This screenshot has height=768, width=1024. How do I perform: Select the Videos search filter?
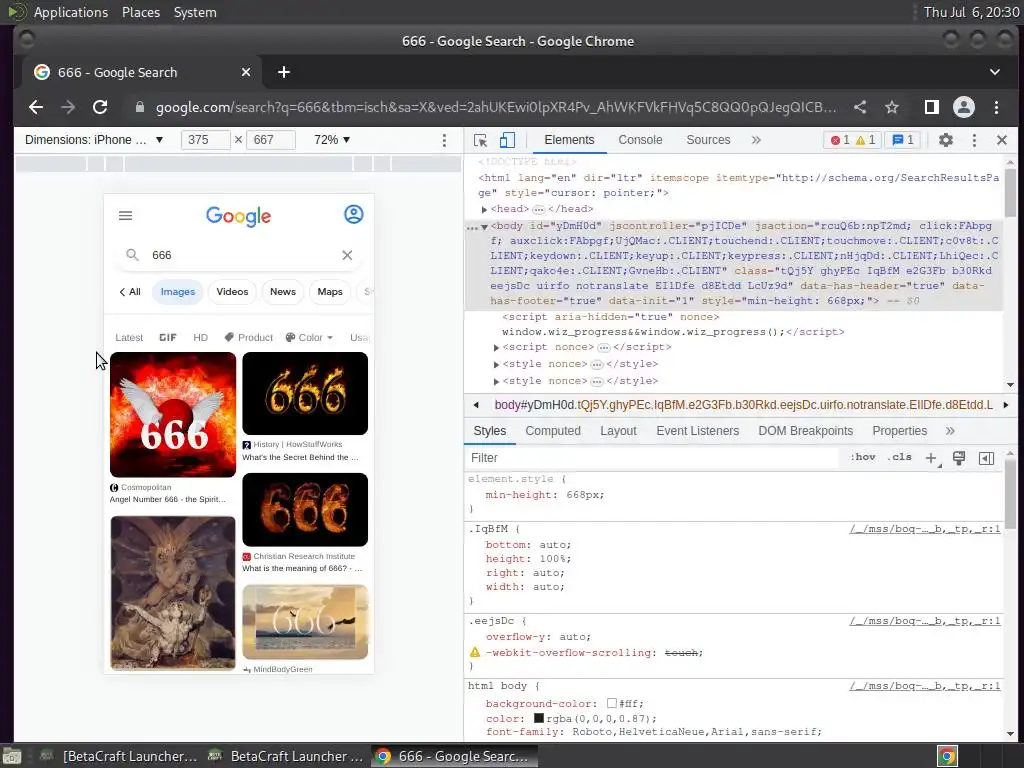click(x=232, y=292)
